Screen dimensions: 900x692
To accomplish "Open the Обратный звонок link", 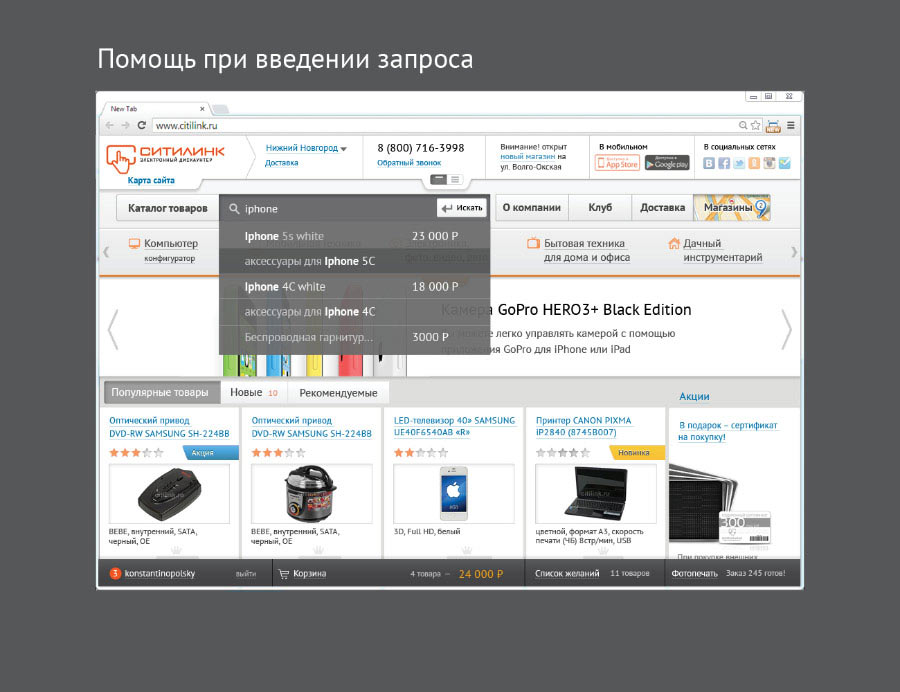I will 408,162.
